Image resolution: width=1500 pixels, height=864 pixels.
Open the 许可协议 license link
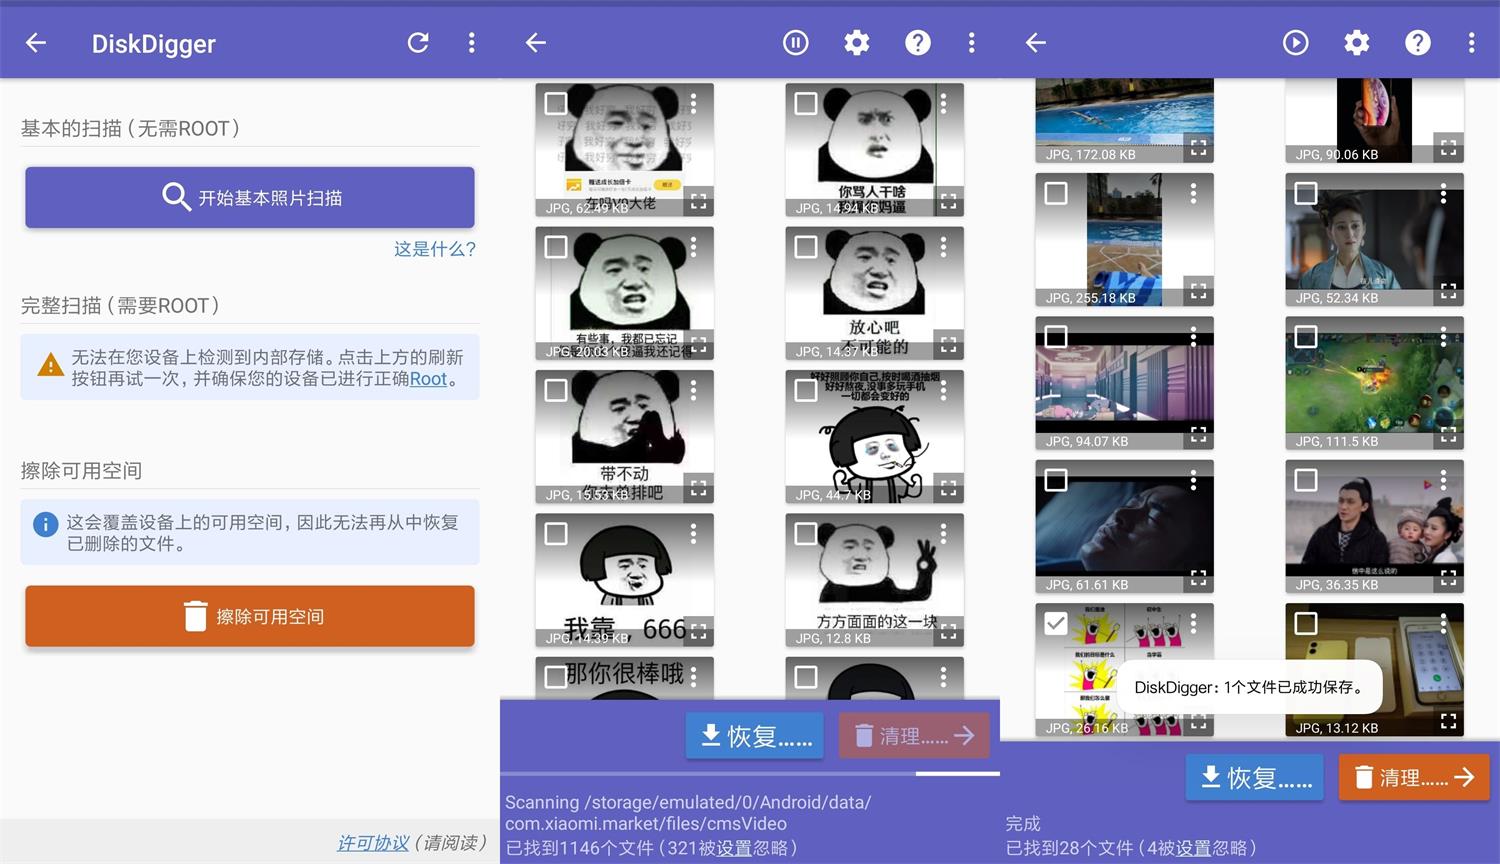[372, 843]
